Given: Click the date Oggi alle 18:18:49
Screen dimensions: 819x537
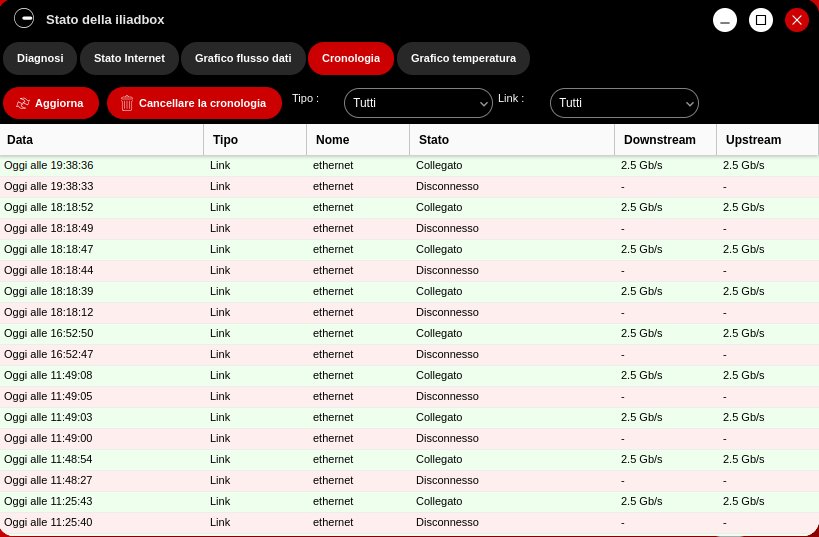Looking at the screenshot, I should click(x=49, y=228).
